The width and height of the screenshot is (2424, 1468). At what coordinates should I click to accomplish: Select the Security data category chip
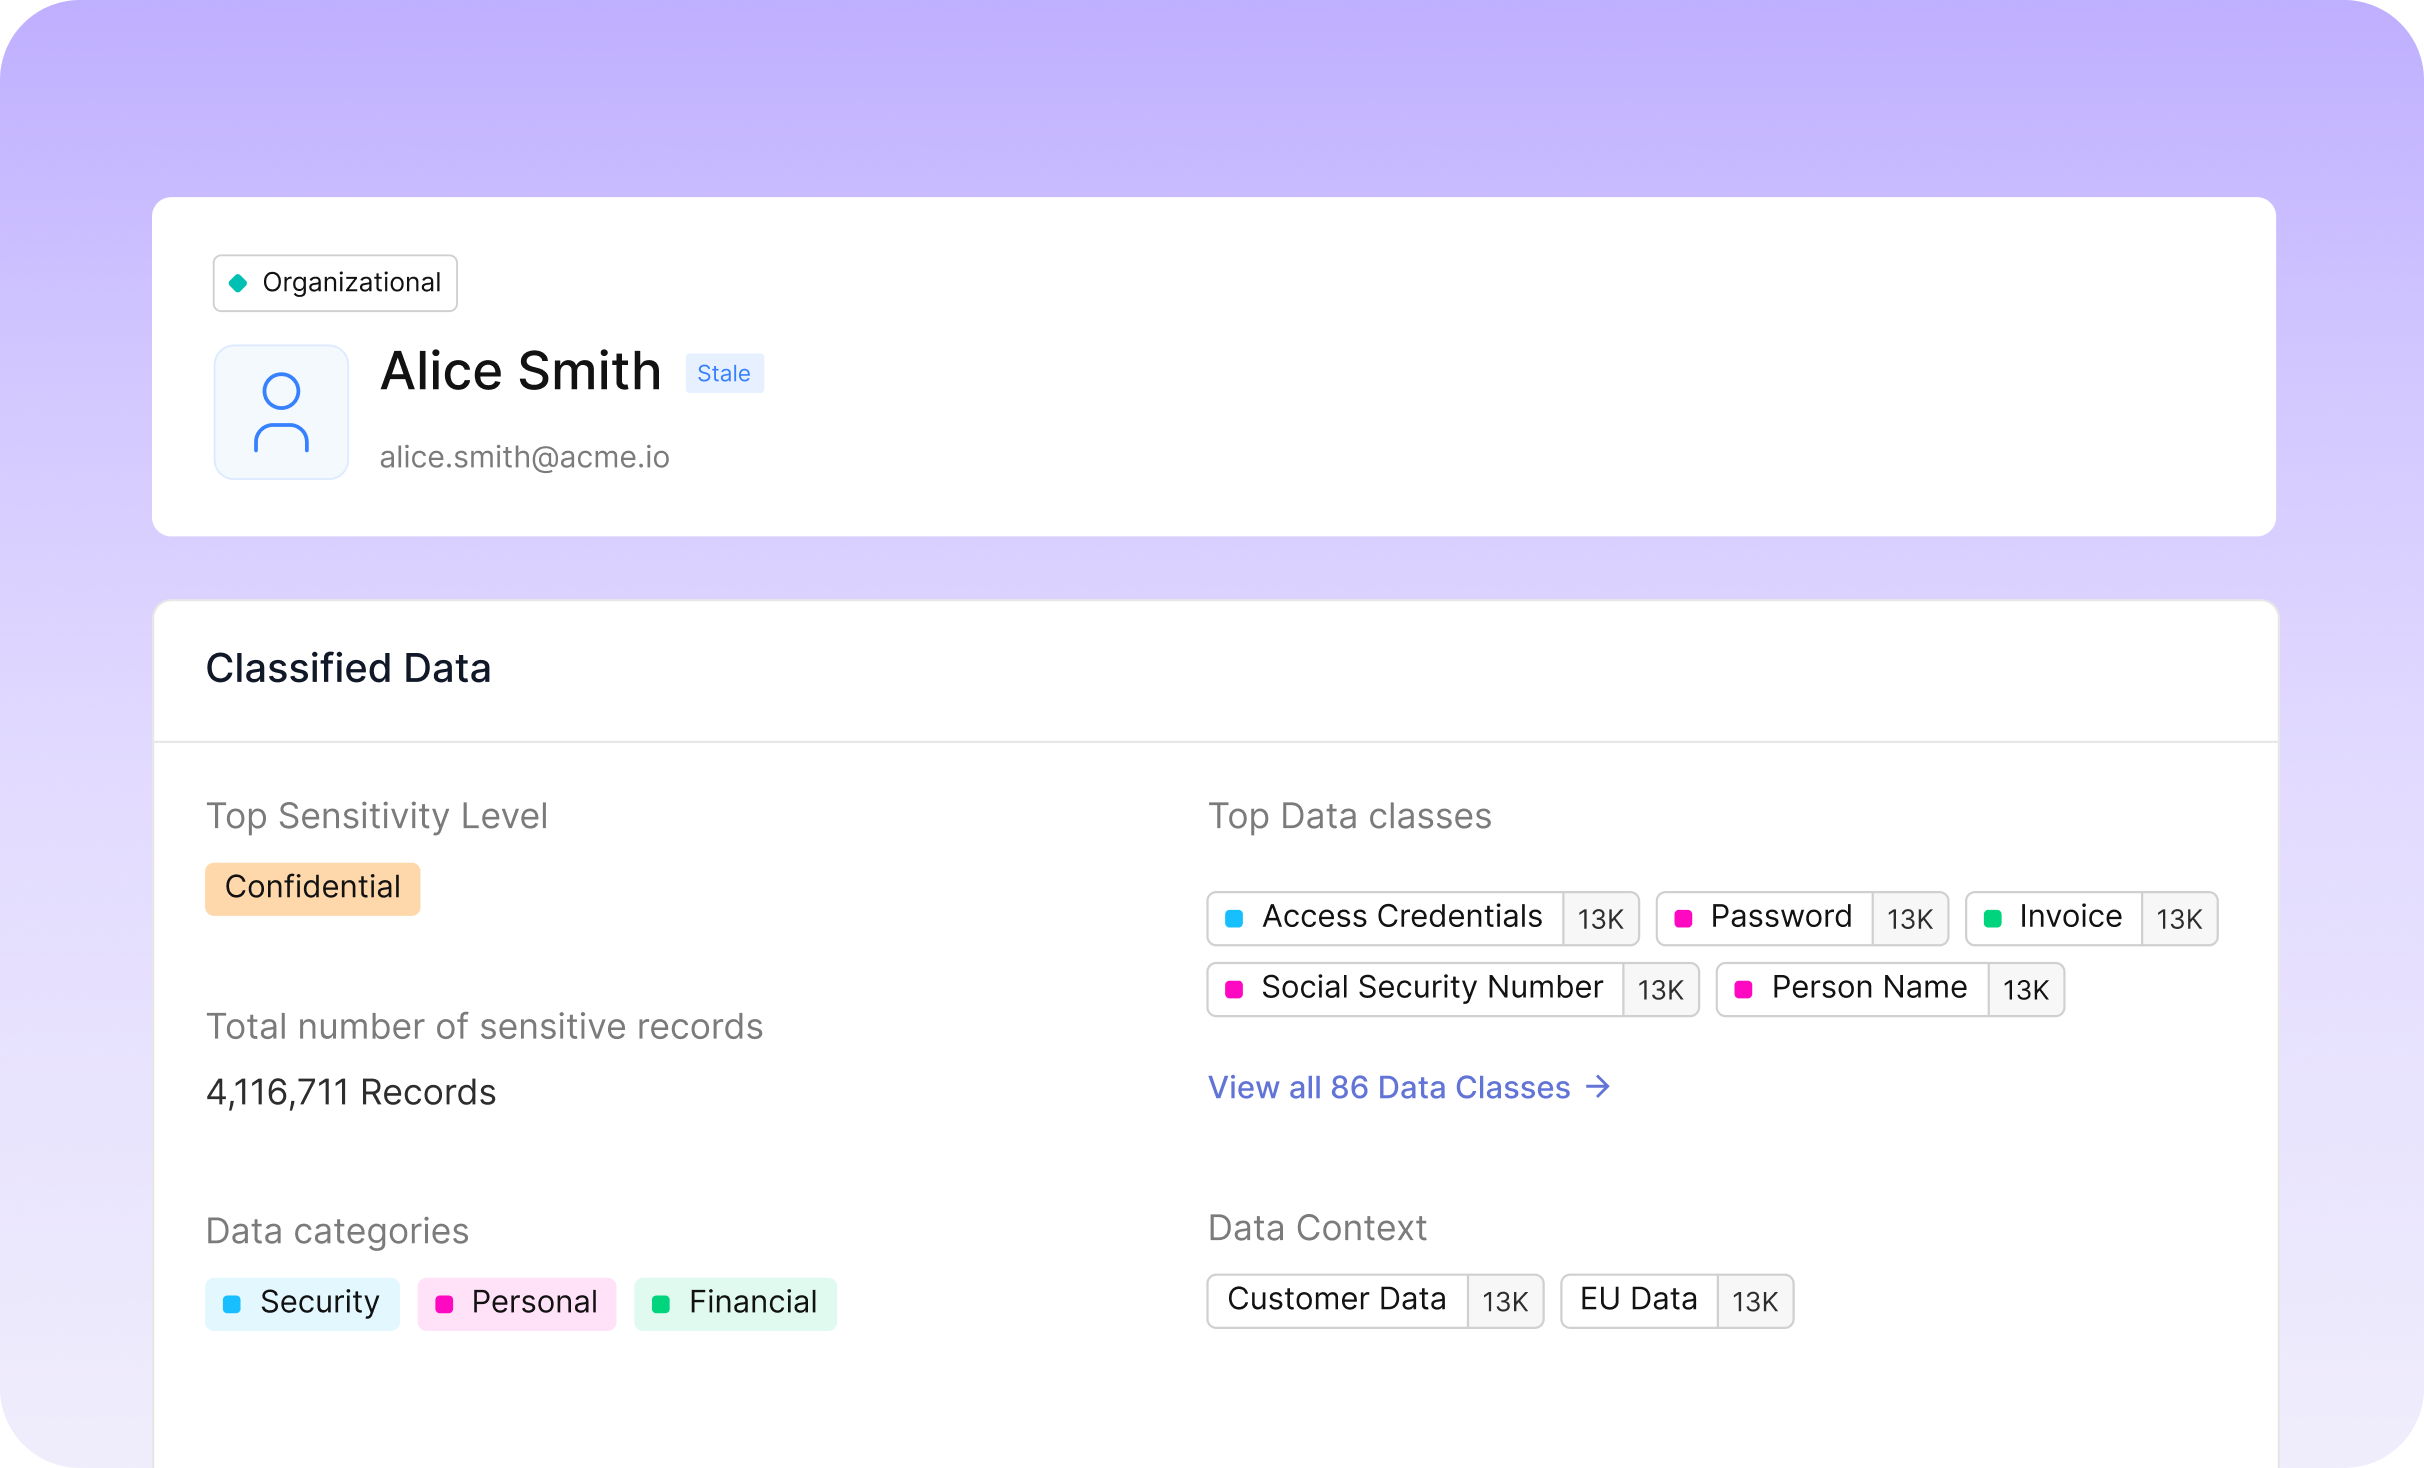(x=302, y=1303)
